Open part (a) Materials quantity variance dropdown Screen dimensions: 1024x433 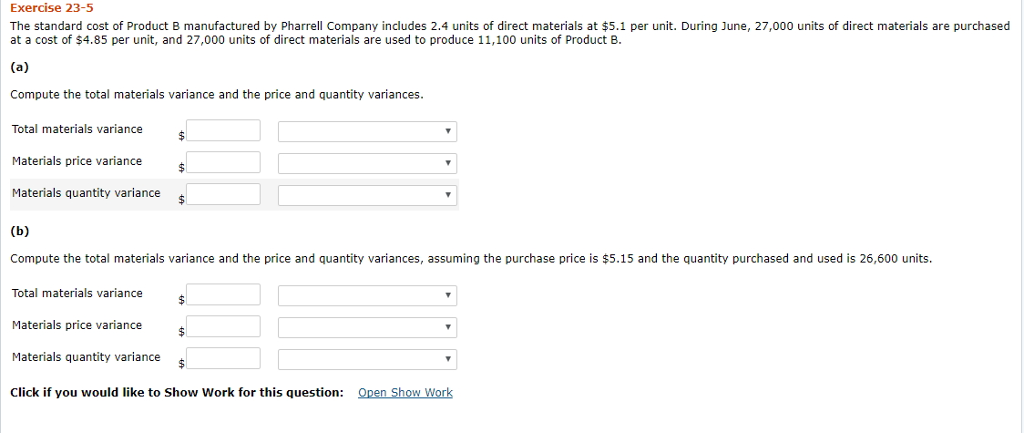pyautogui.click(x=367, y=195)
